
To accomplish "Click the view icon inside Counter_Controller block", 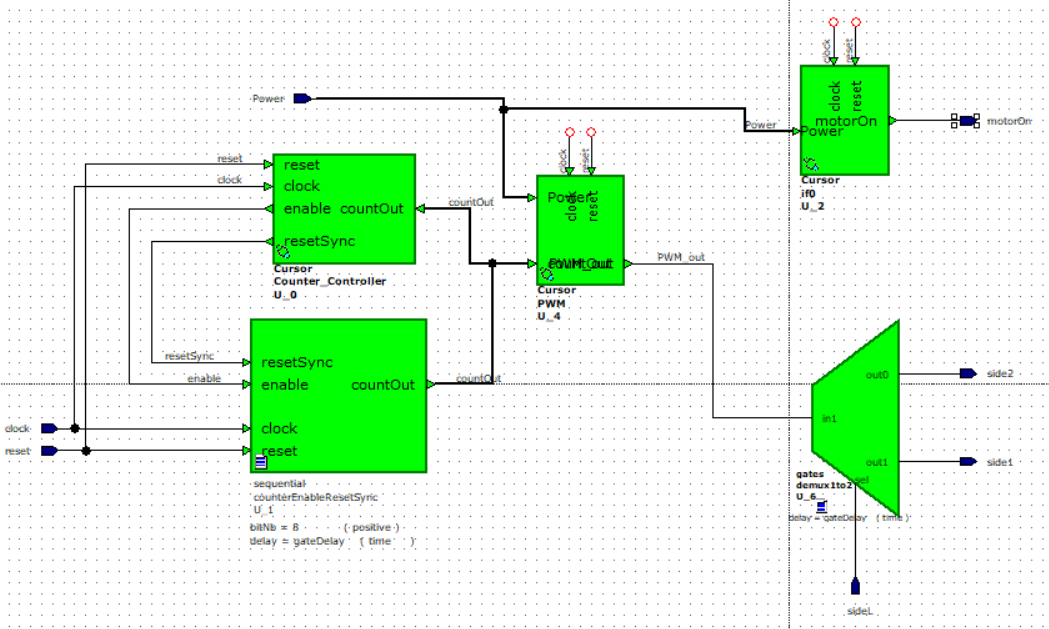I will point(283,253).
